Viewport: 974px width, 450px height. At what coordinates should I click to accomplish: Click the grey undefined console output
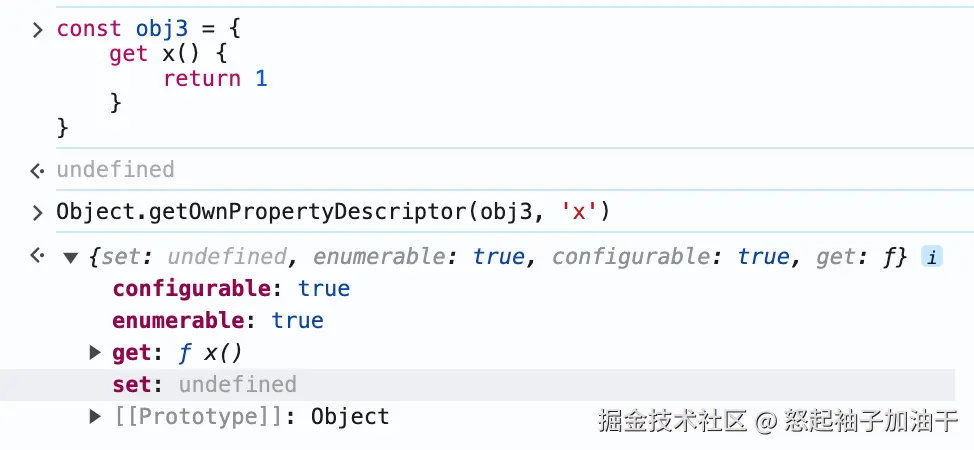click(x=116, y=169)
